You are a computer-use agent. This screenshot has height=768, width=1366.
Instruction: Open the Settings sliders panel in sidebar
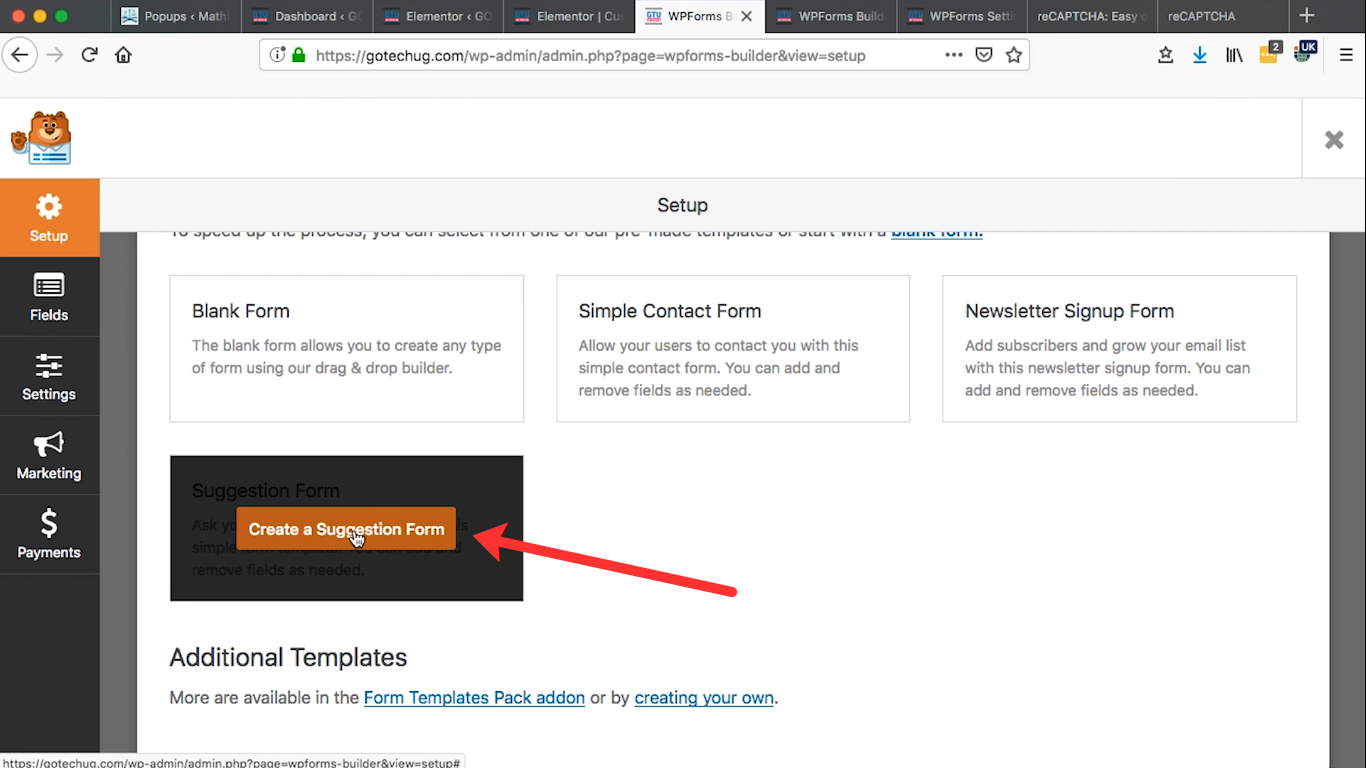tap(49, 376)
